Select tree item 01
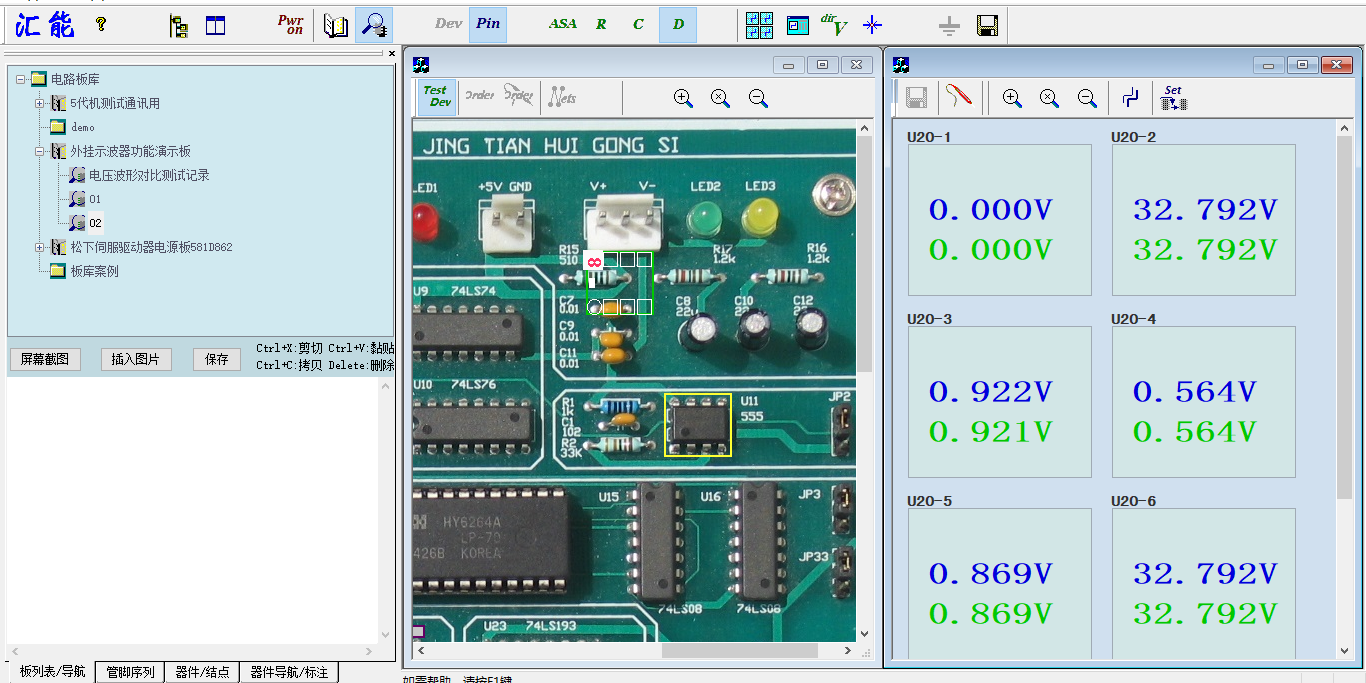Screen dimensions: 1366x683 coord(95,199)
